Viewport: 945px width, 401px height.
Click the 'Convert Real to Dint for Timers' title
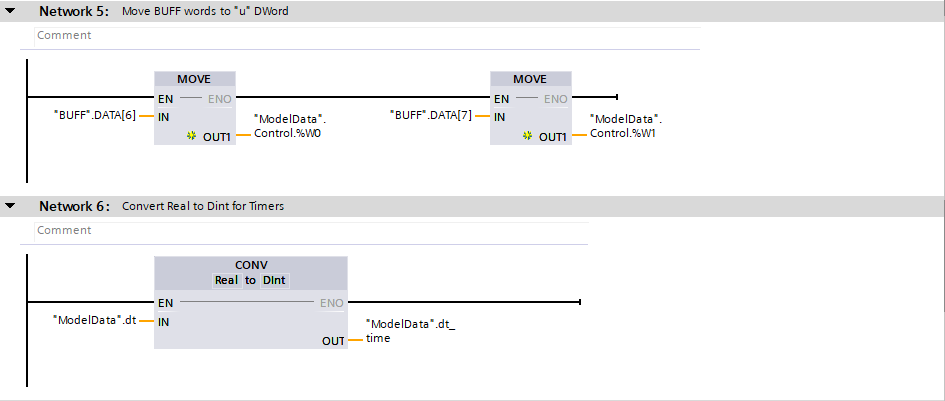point(203,206)
